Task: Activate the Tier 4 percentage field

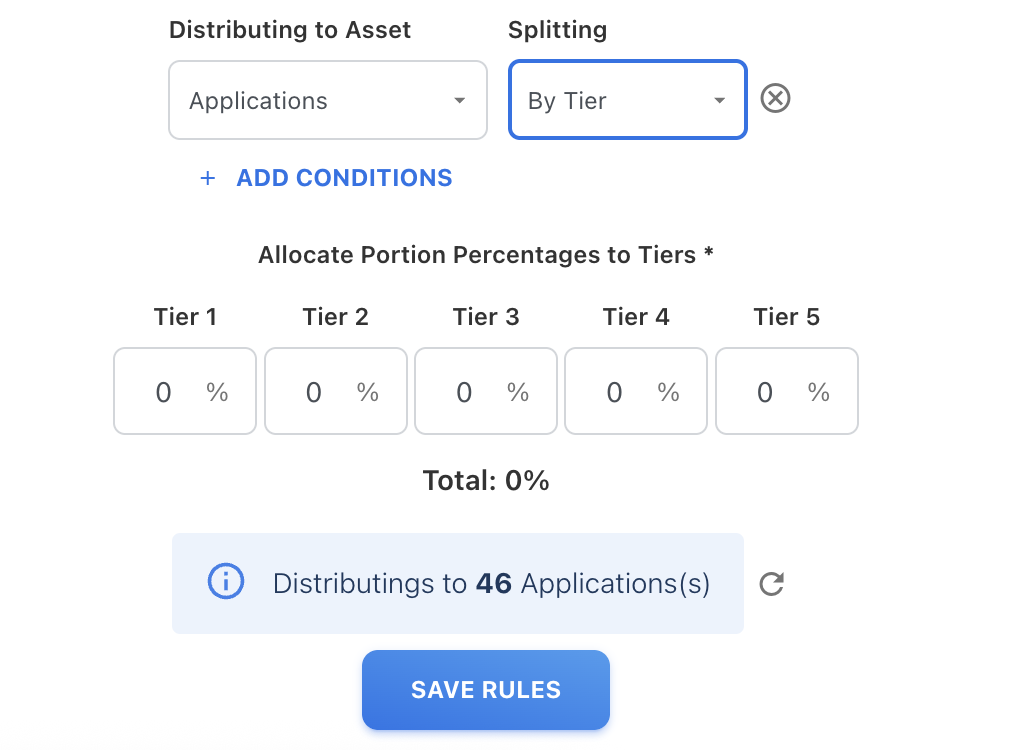Action: [x=621, y=392]
